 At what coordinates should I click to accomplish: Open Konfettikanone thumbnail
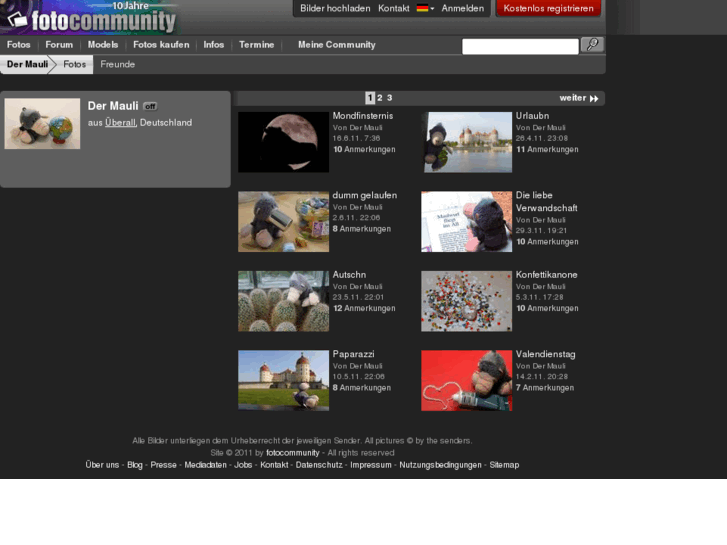[466, 301]
